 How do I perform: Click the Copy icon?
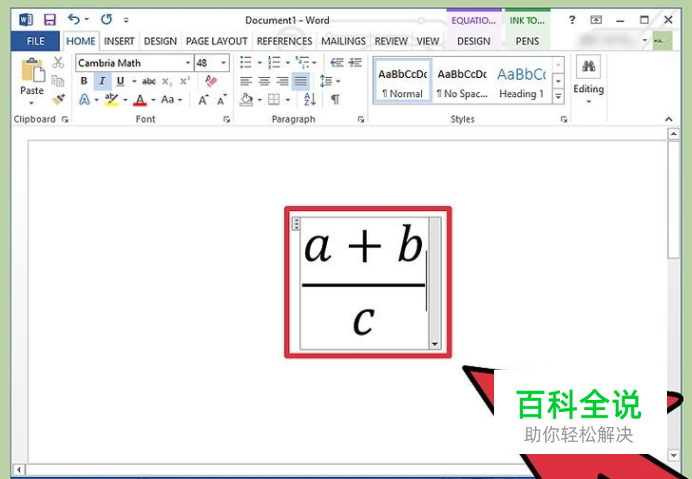coord(58,81)
